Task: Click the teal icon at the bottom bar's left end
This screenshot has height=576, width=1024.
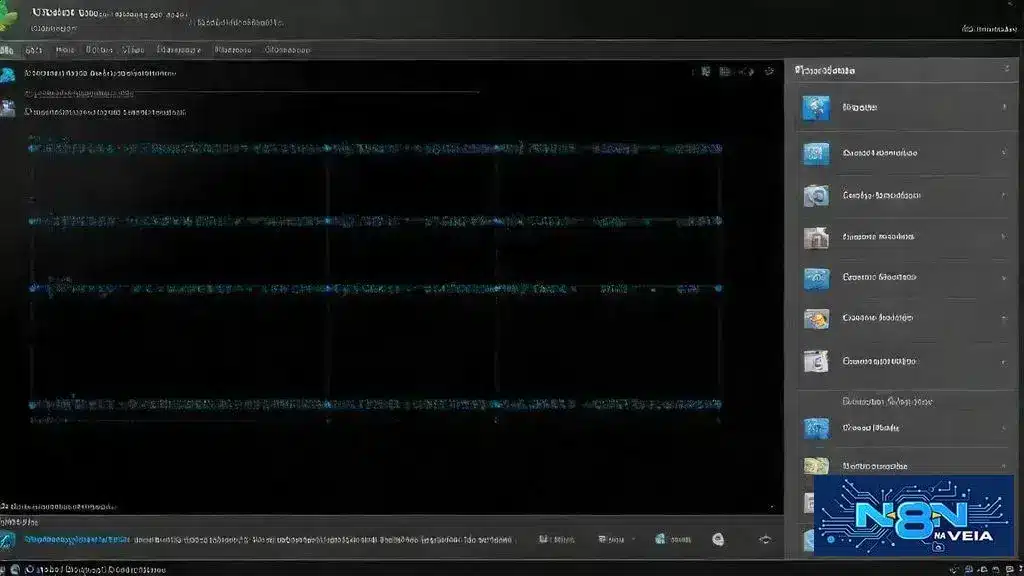Action: 8,540
